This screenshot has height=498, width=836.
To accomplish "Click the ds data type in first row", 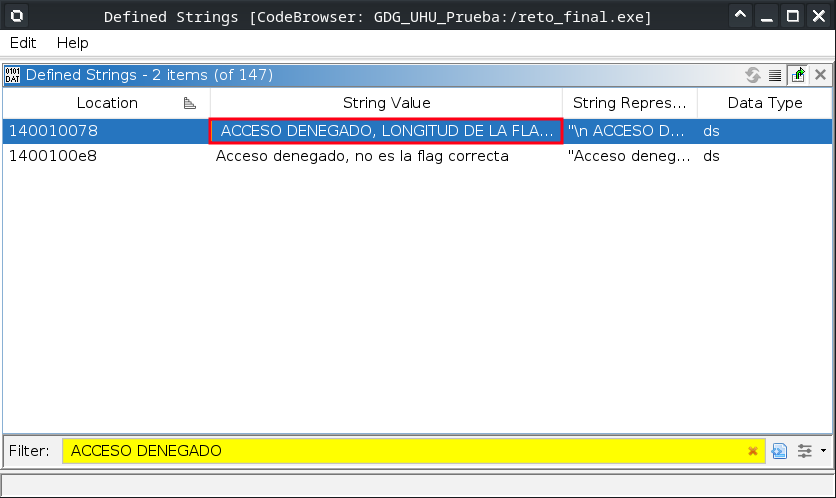I will (x=765, y=131).
